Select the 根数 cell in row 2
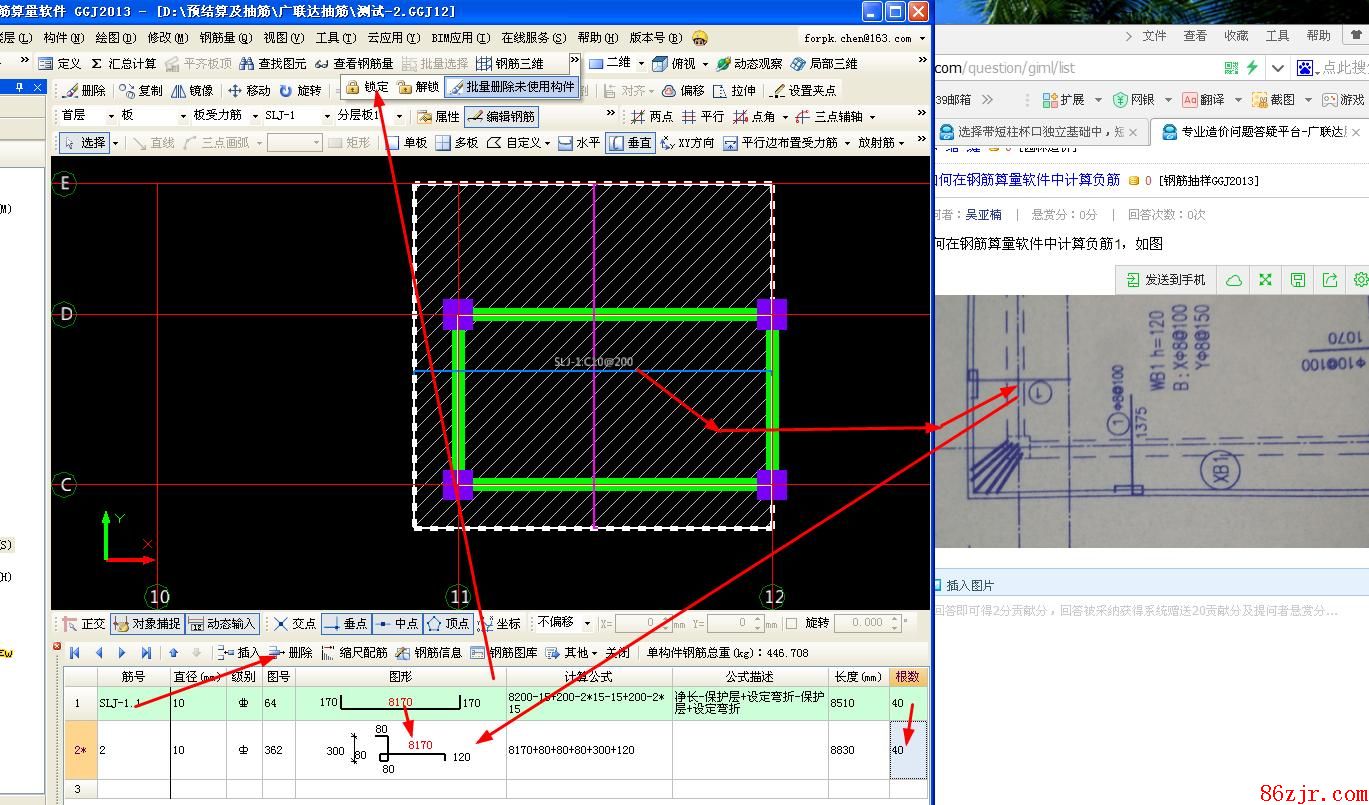Viewport: 1369px width, 805px height. (x=907, y=749)
